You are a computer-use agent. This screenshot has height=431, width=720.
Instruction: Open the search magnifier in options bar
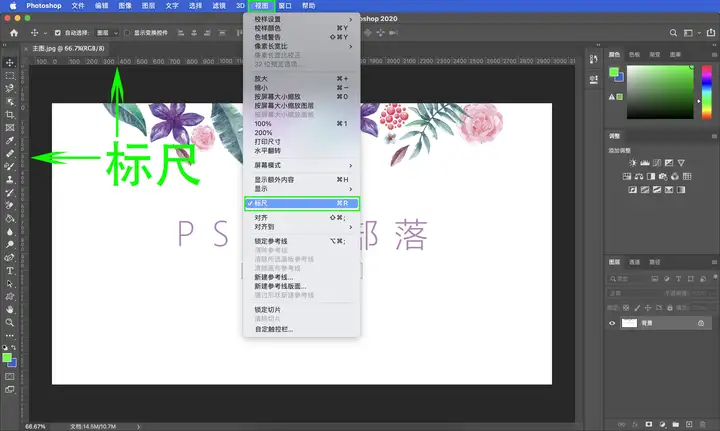click(673, 33)
